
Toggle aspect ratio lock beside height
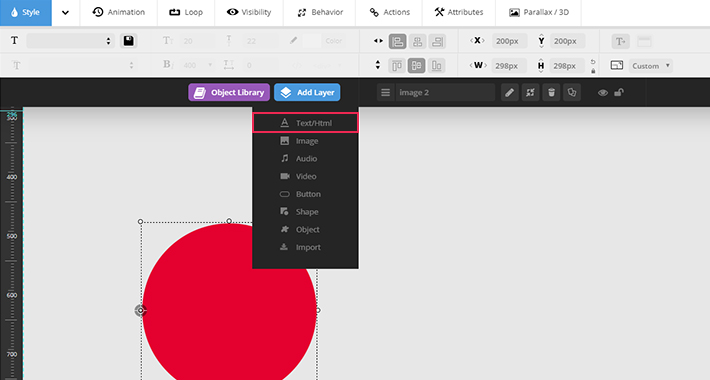coord(593,71)
